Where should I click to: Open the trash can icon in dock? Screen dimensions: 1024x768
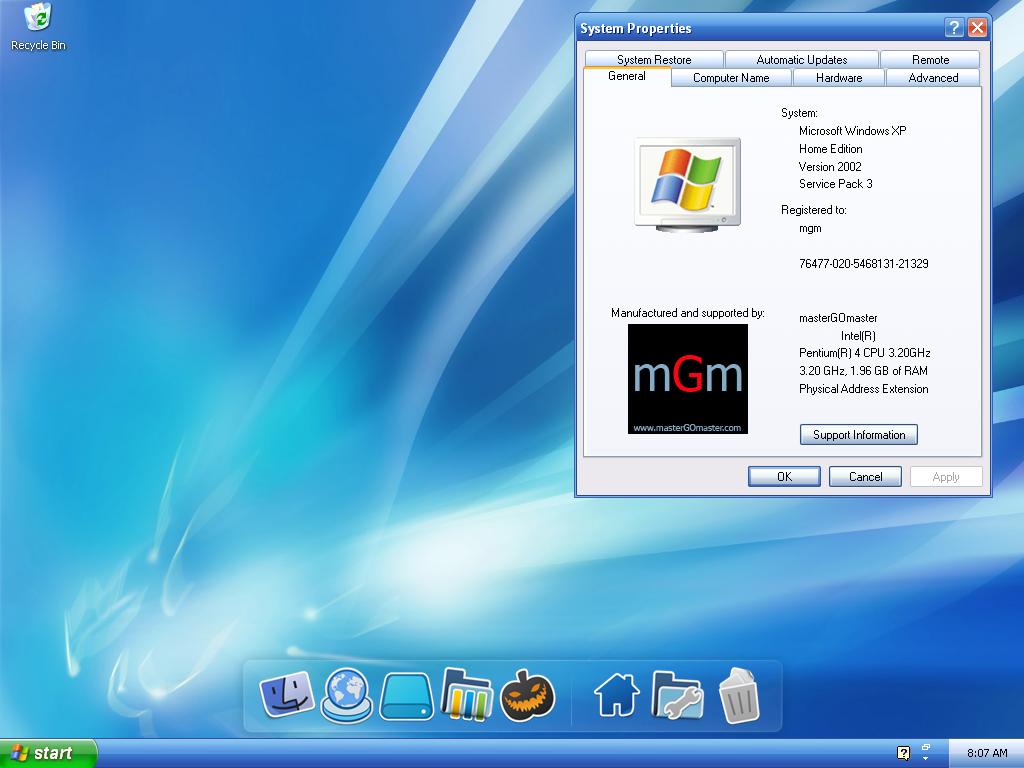coord(739,695)
